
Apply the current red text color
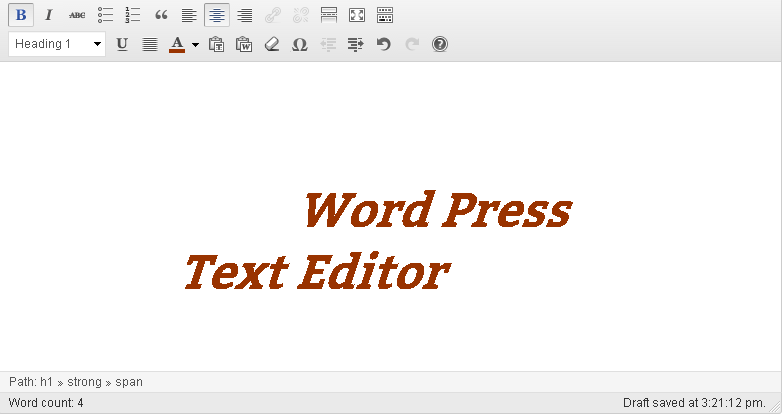point(177,44)
